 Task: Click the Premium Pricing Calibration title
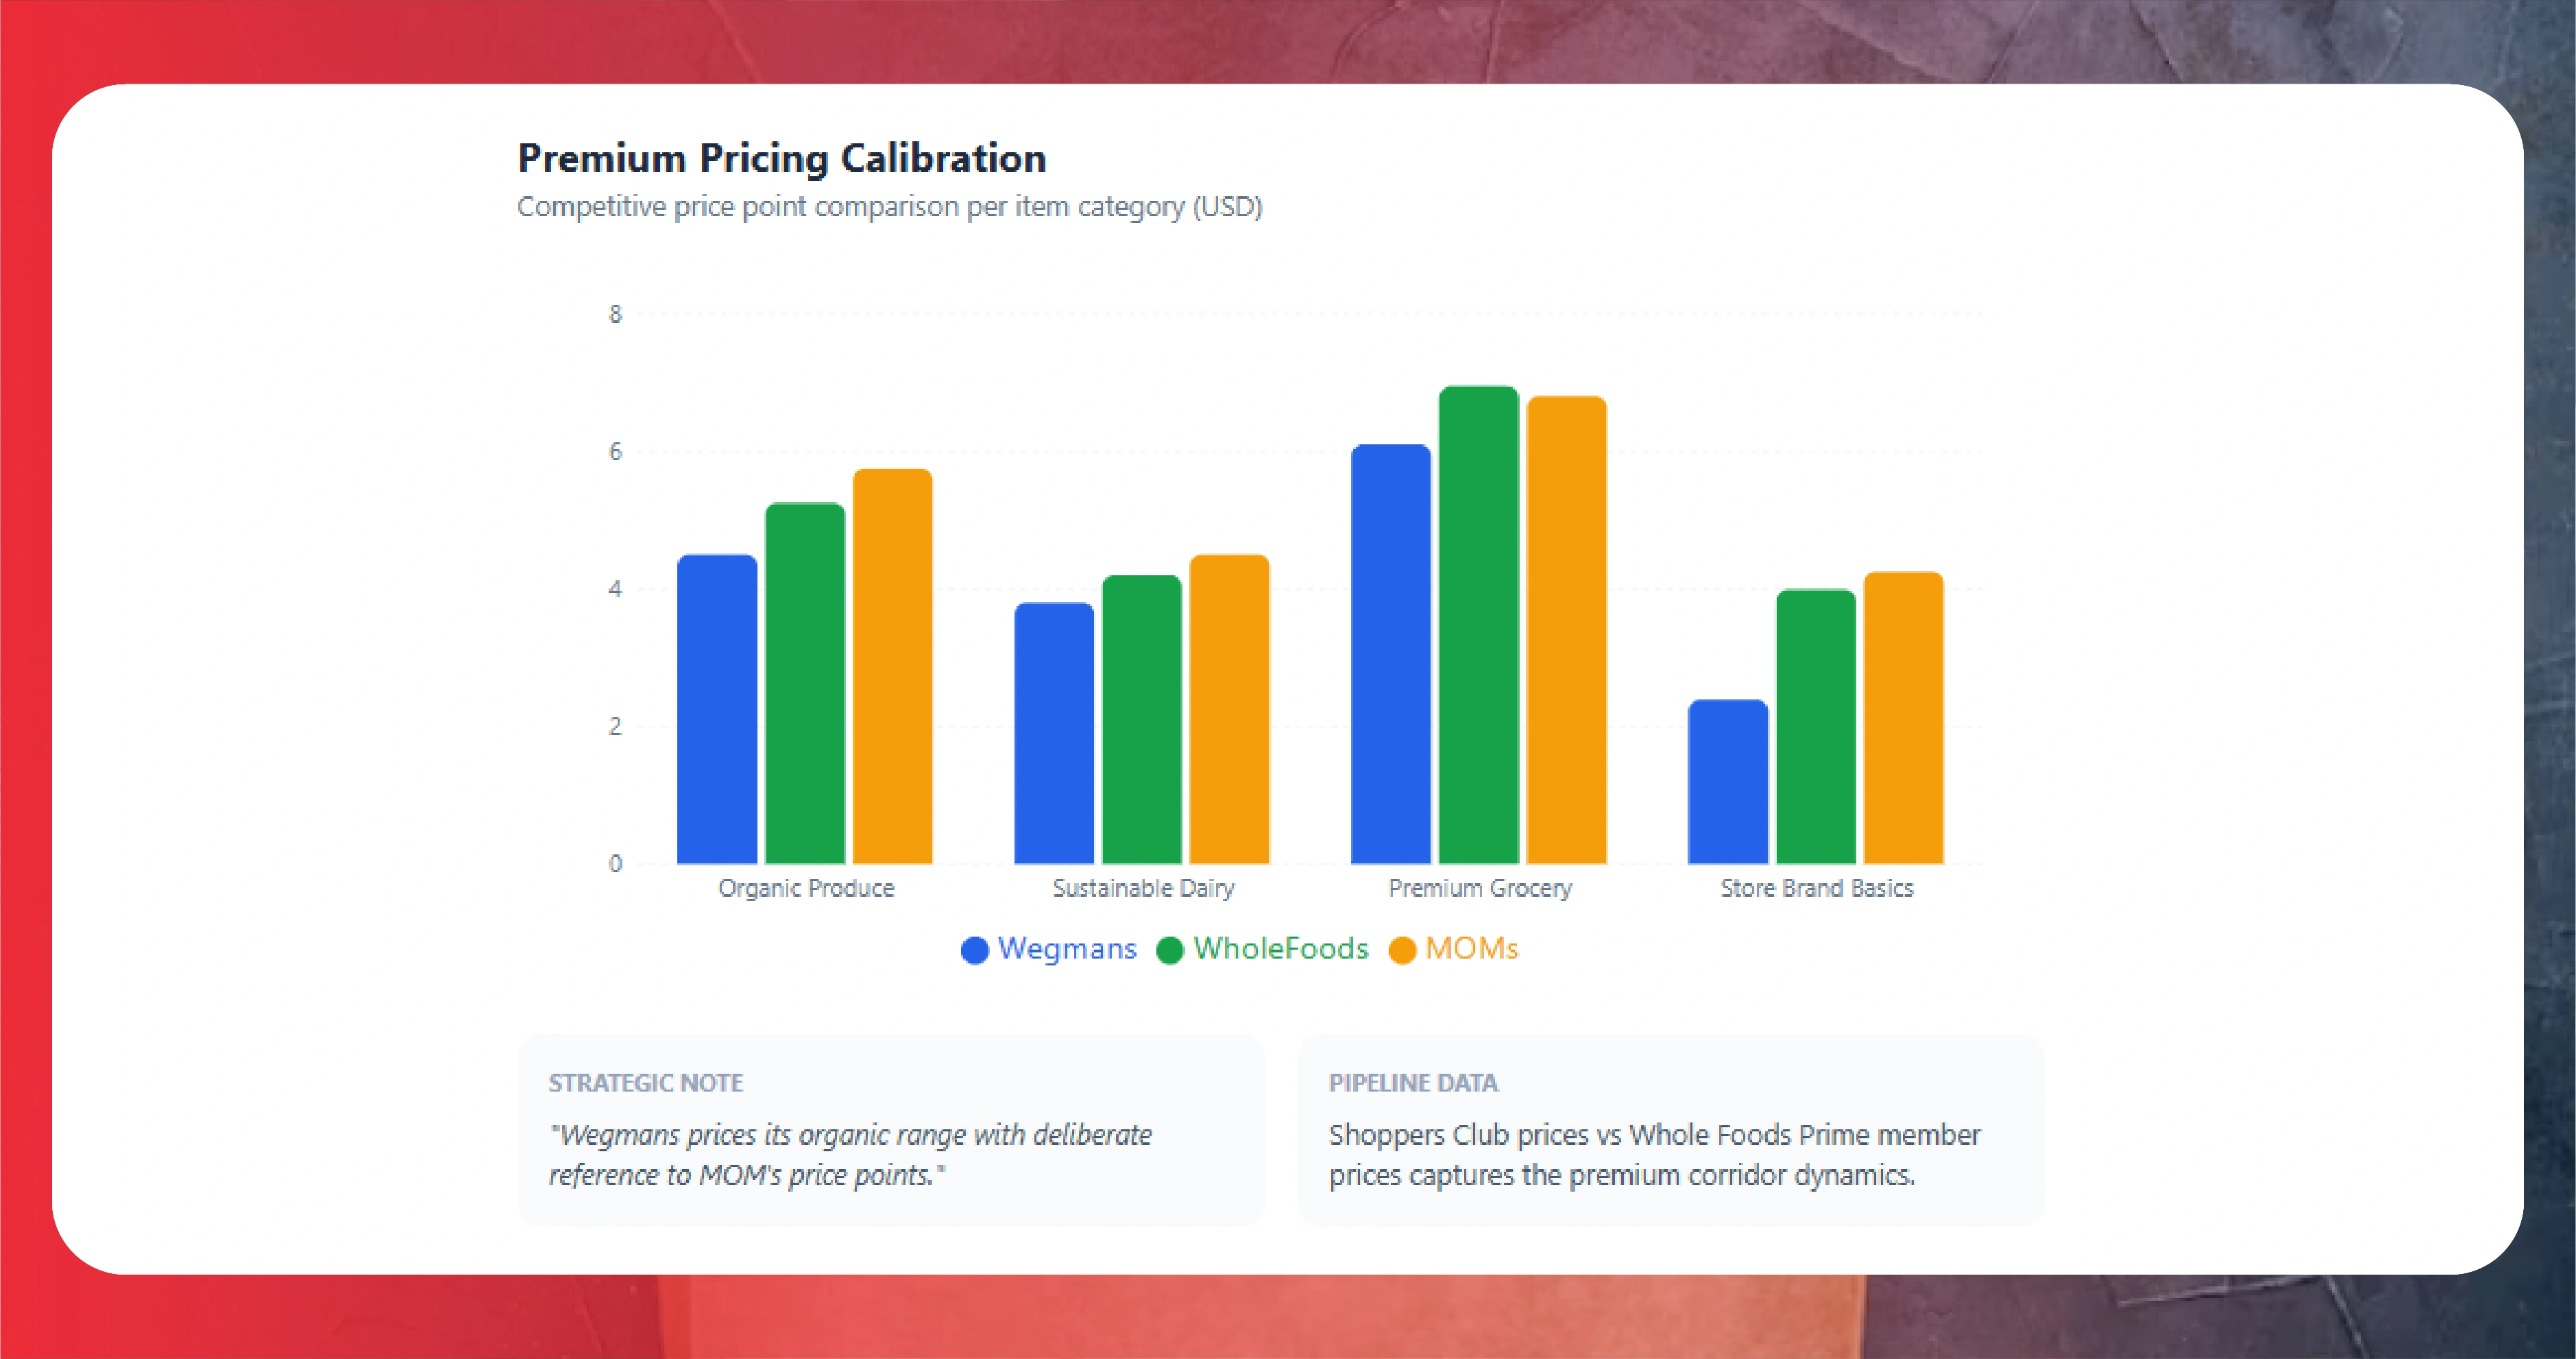tap(781, 158)
